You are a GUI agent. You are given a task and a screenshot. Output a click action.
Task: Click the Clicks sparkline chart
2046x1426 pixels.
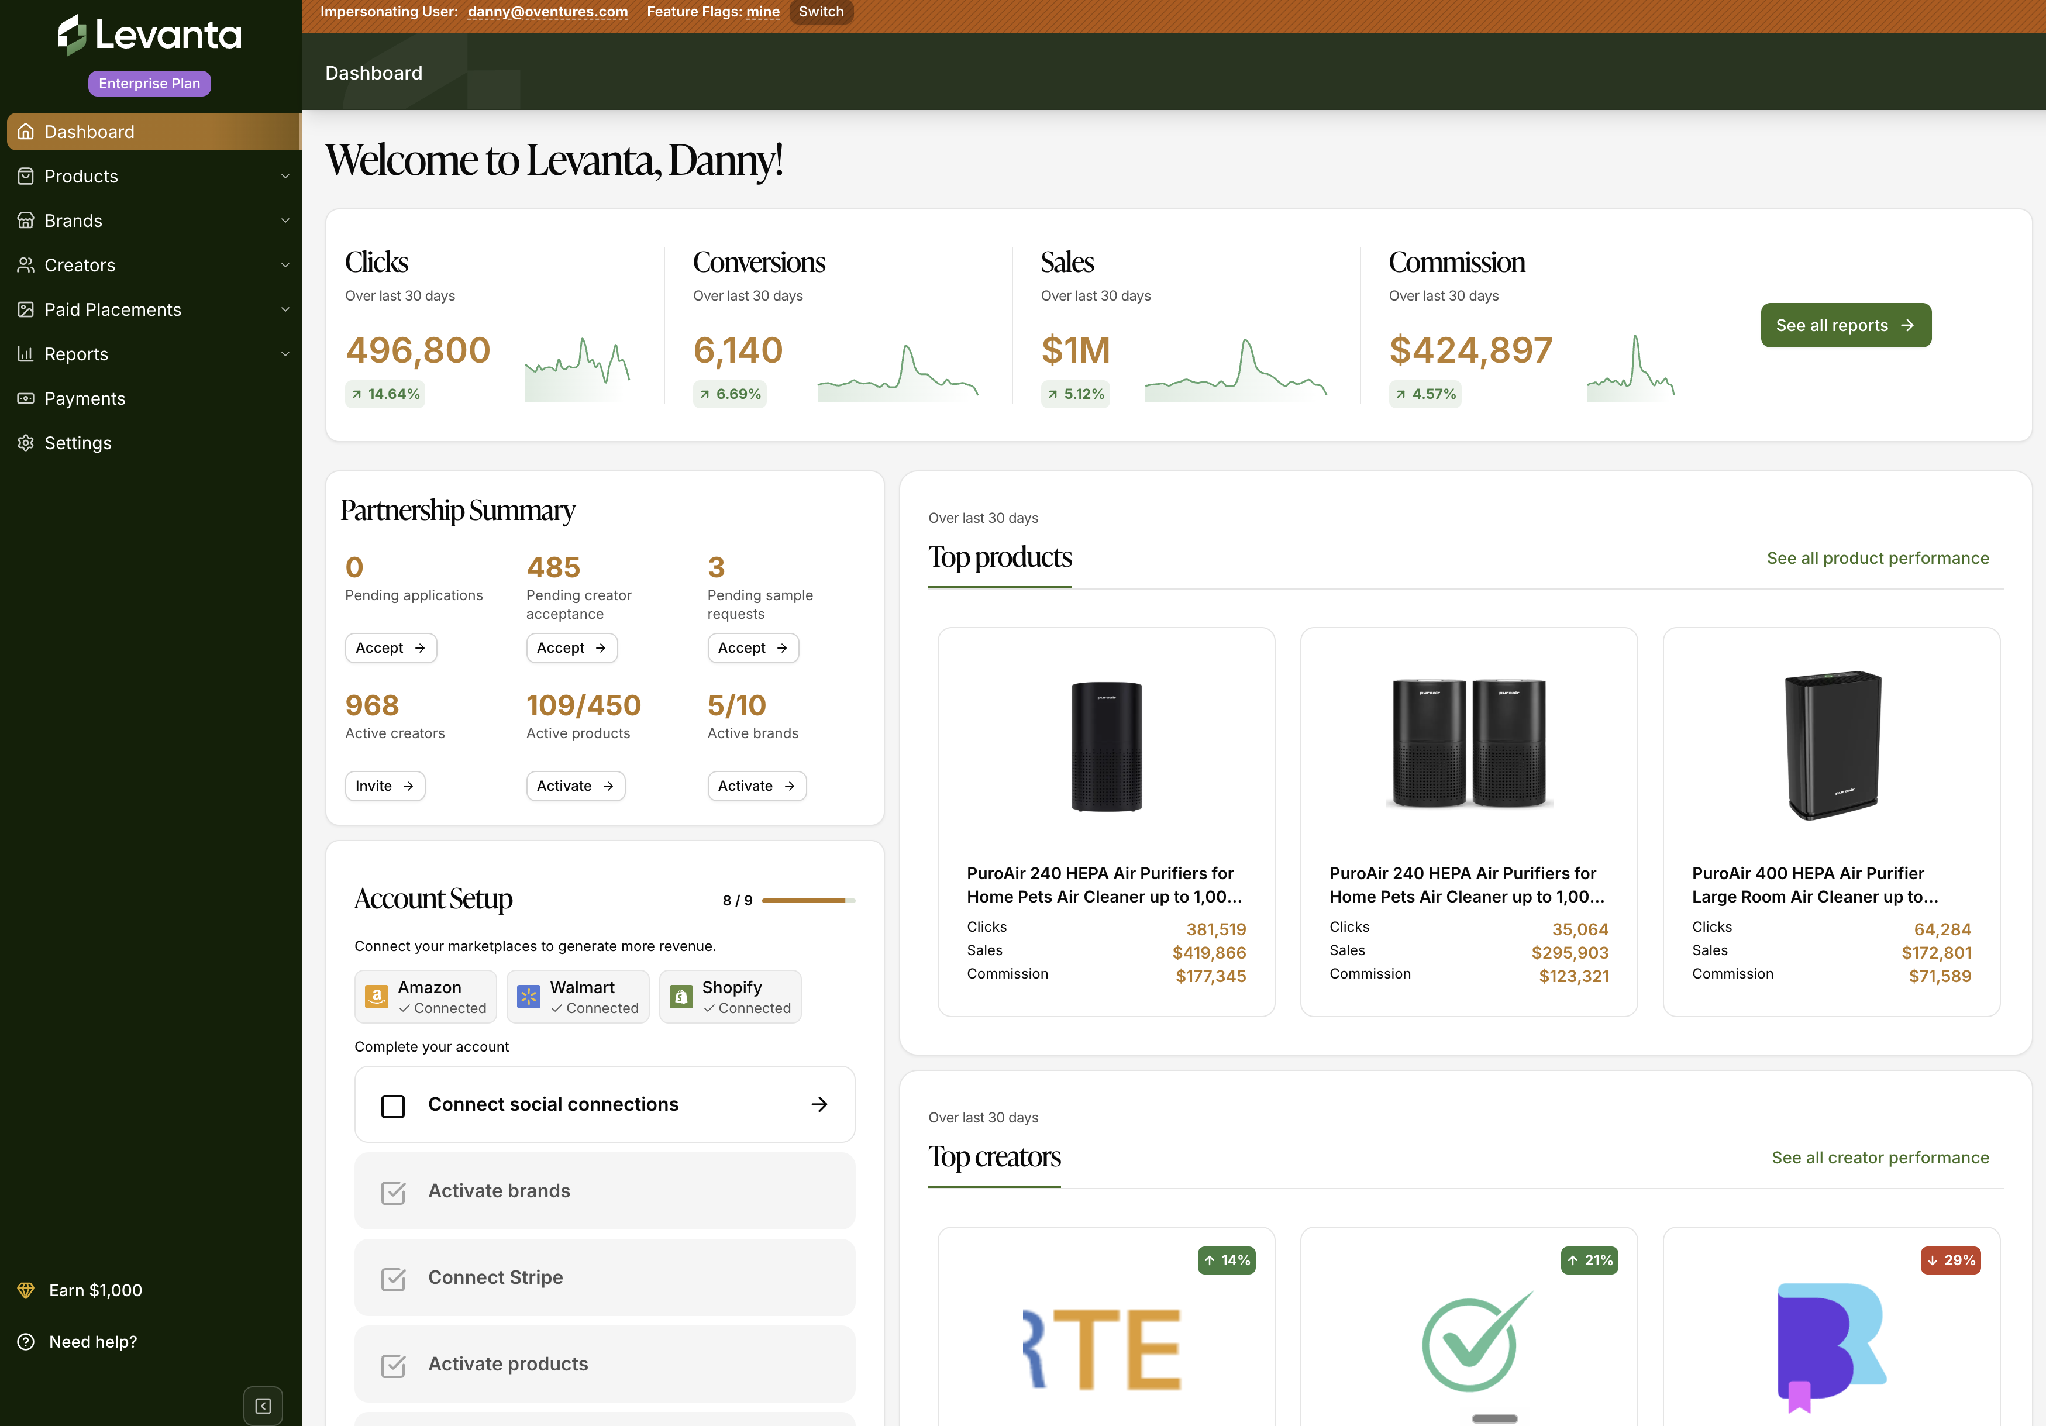pyautogui.click(x=578, y=369)
